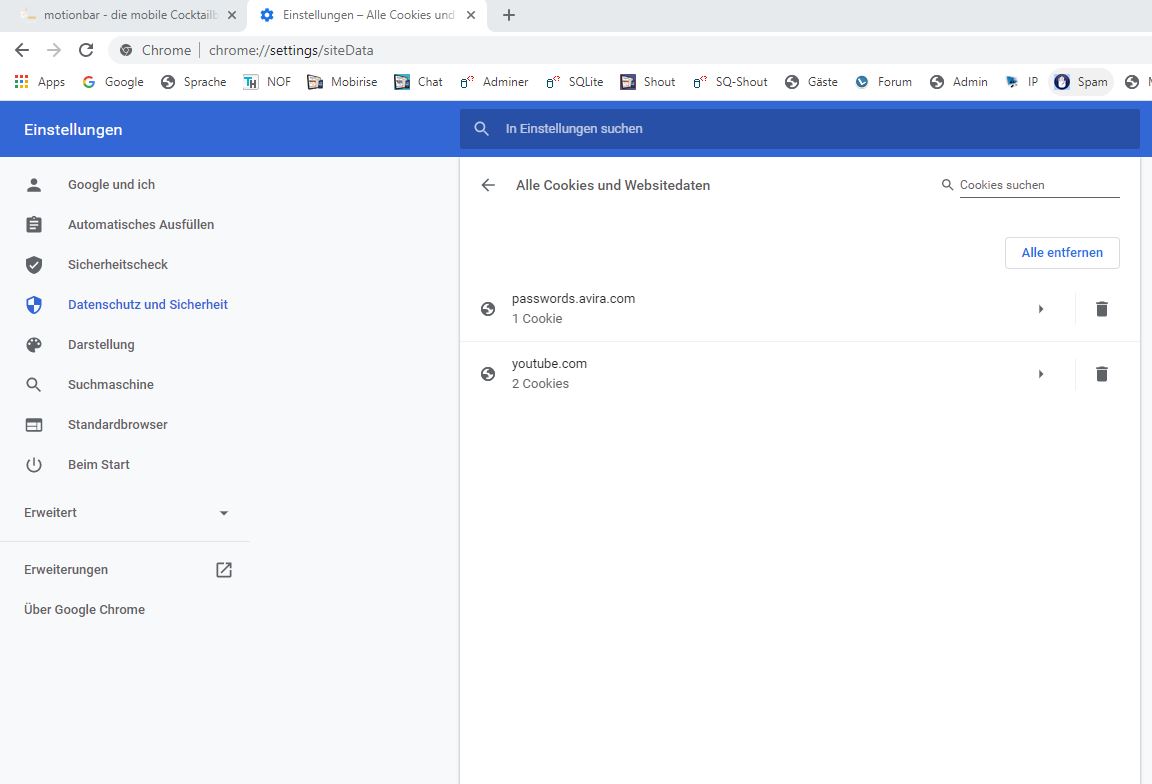Delete passwords.avira.com cookies via trash icon
The image size is (1152, 784).
(1101, 309)
